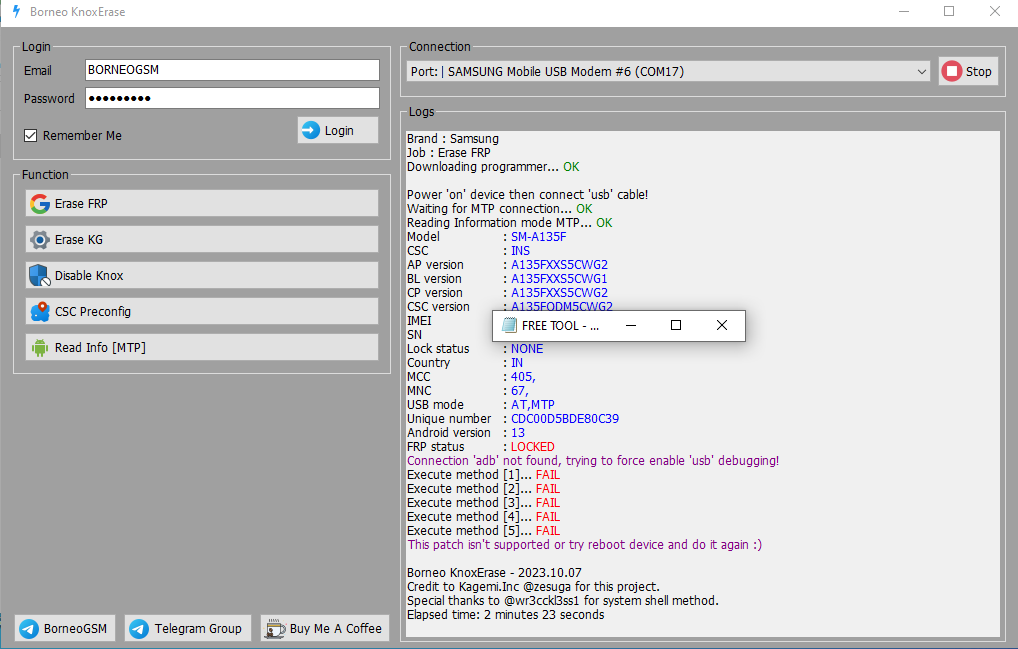Screen dimensions: 1018x649
Task: Focus the Password input field
Action: tap(232, 98)
